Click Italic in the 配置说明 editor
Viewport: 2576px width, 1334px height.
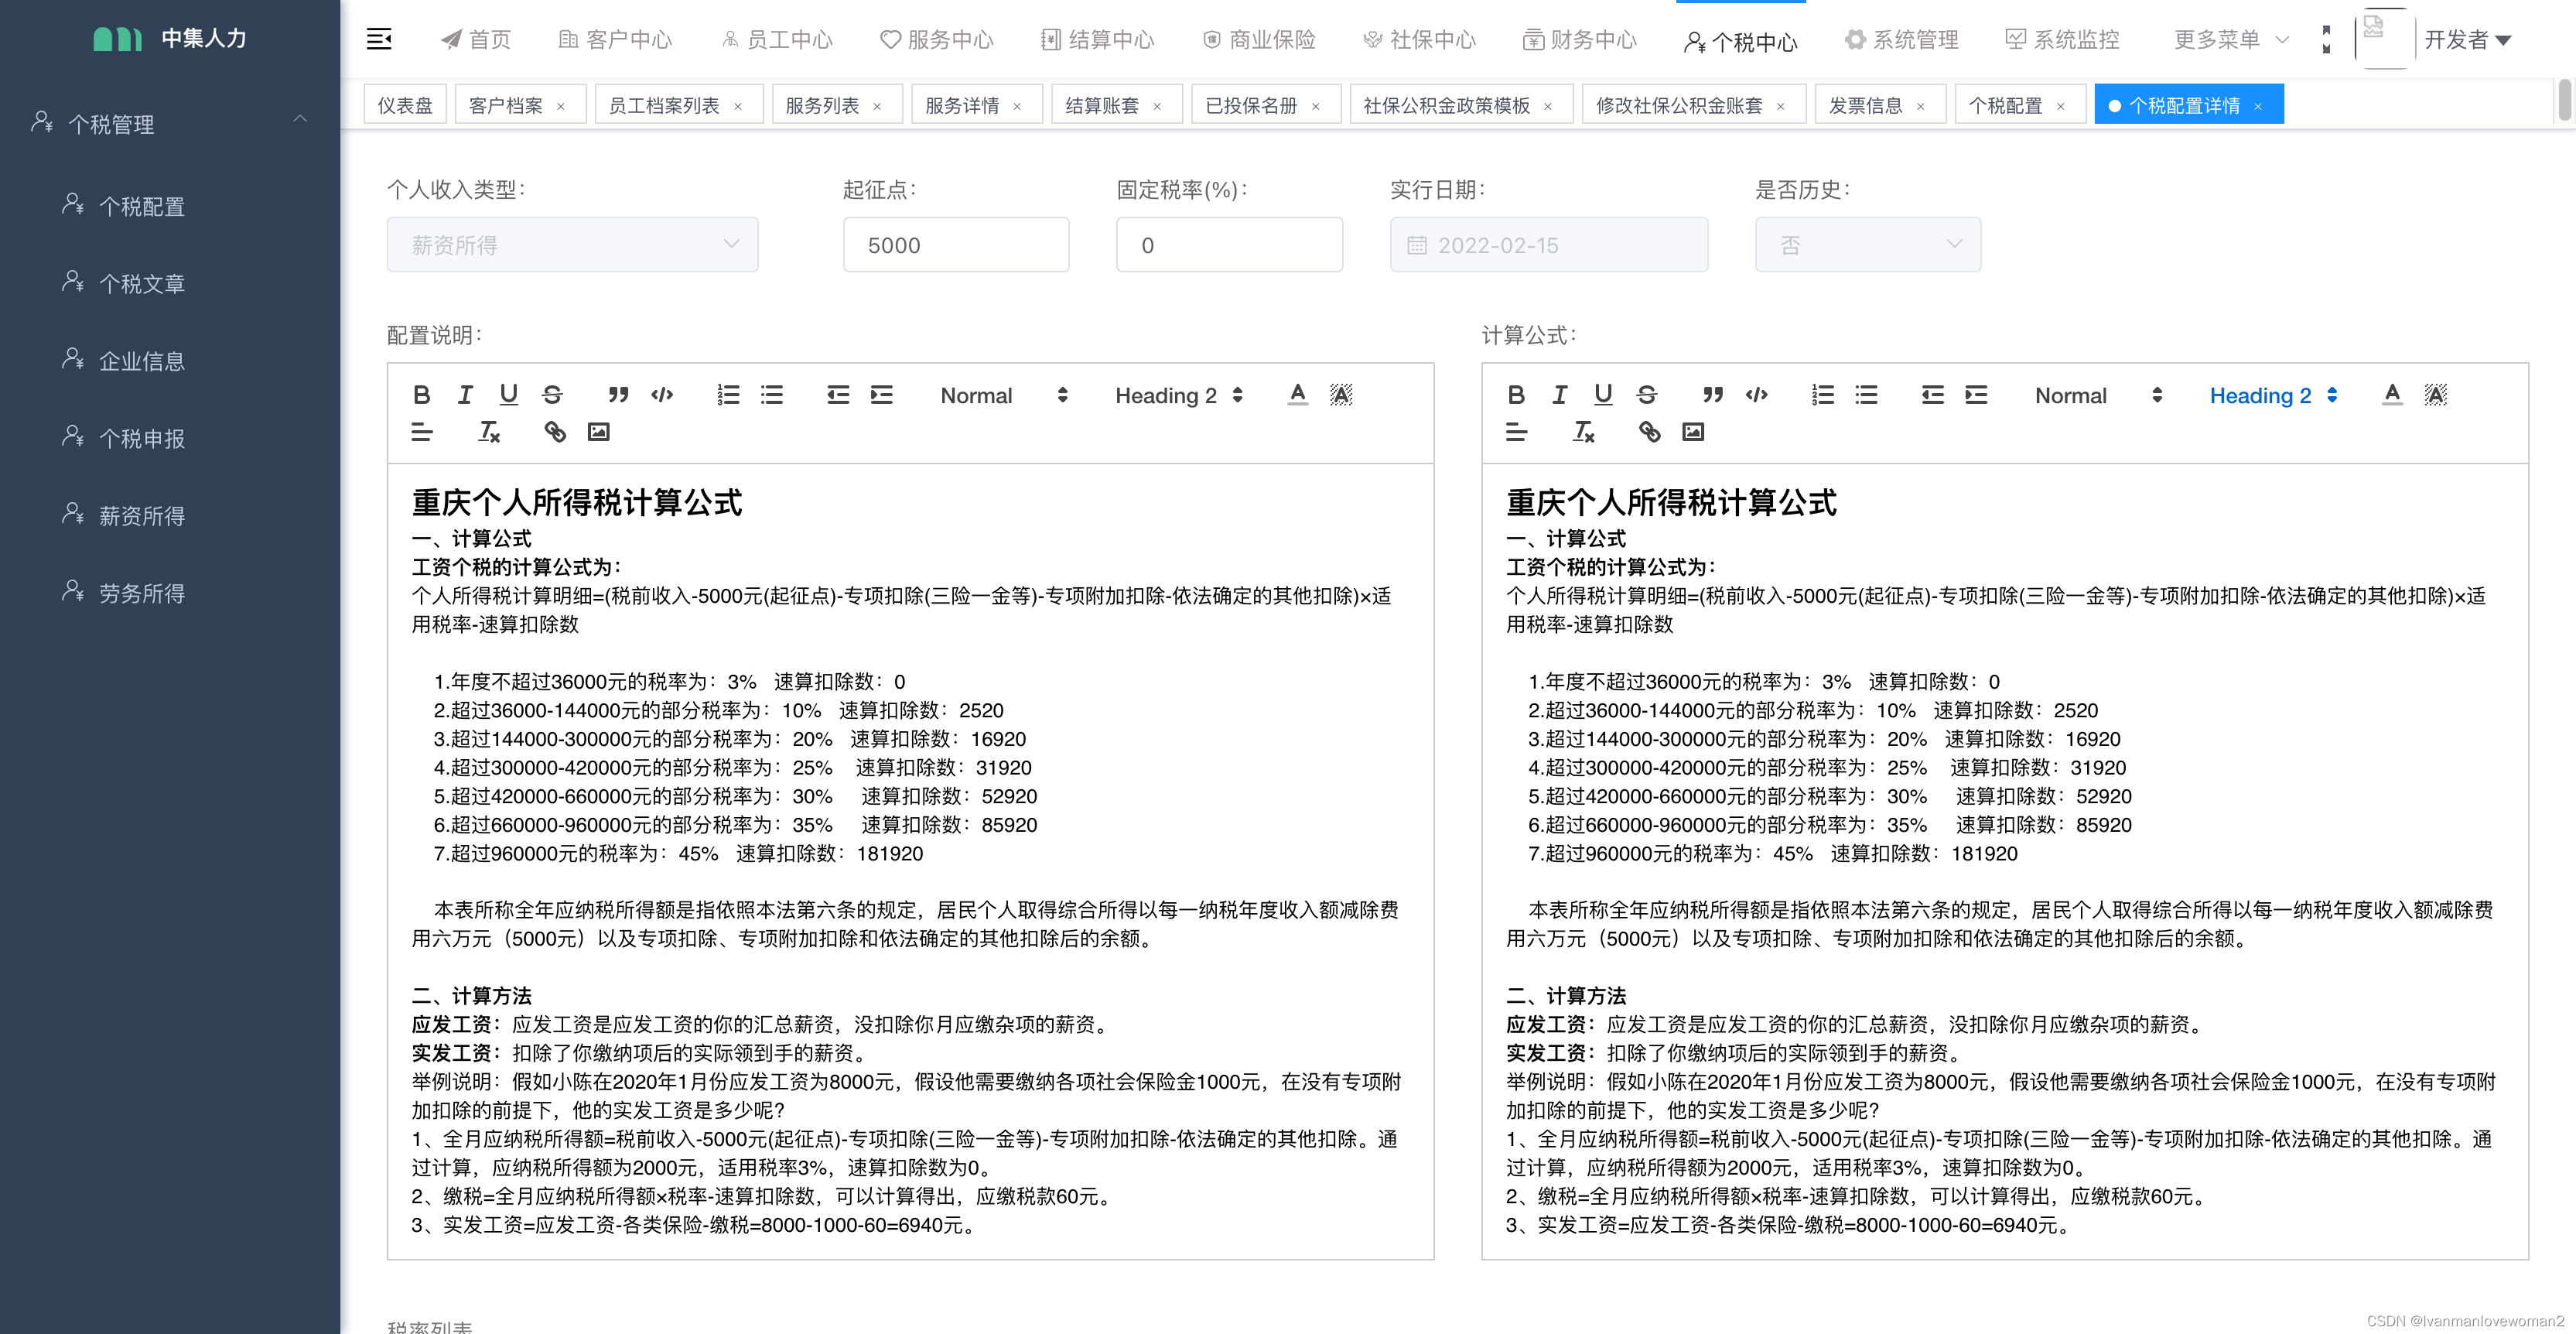(x=465, y=395)
